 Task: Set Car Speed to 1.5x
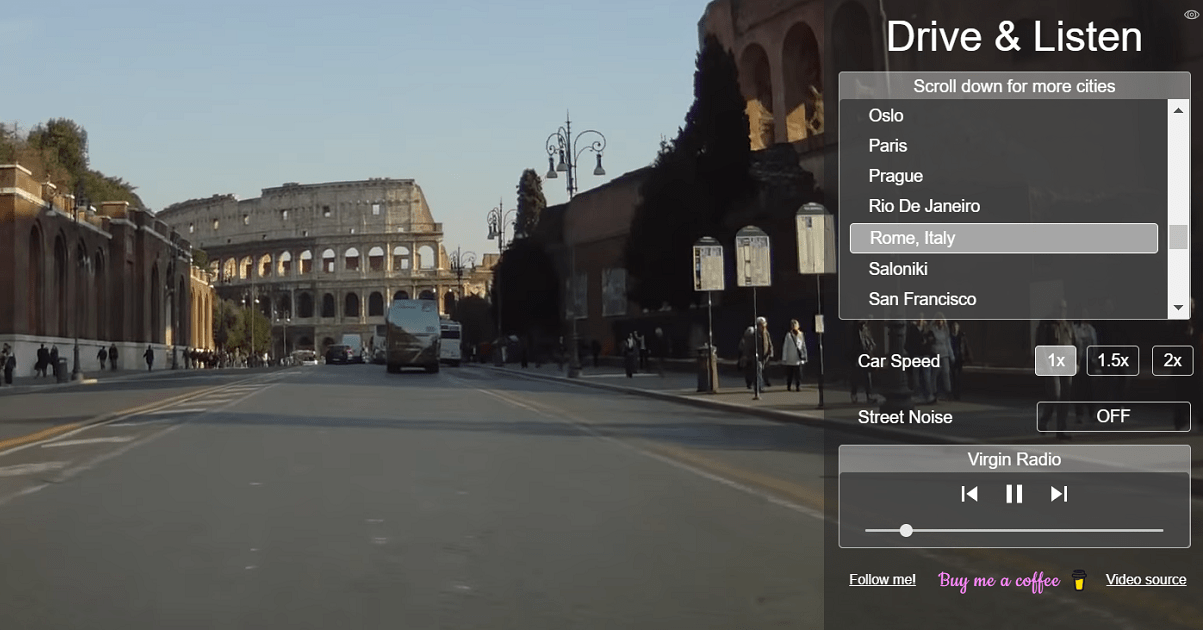click(x=1113, y=360)
